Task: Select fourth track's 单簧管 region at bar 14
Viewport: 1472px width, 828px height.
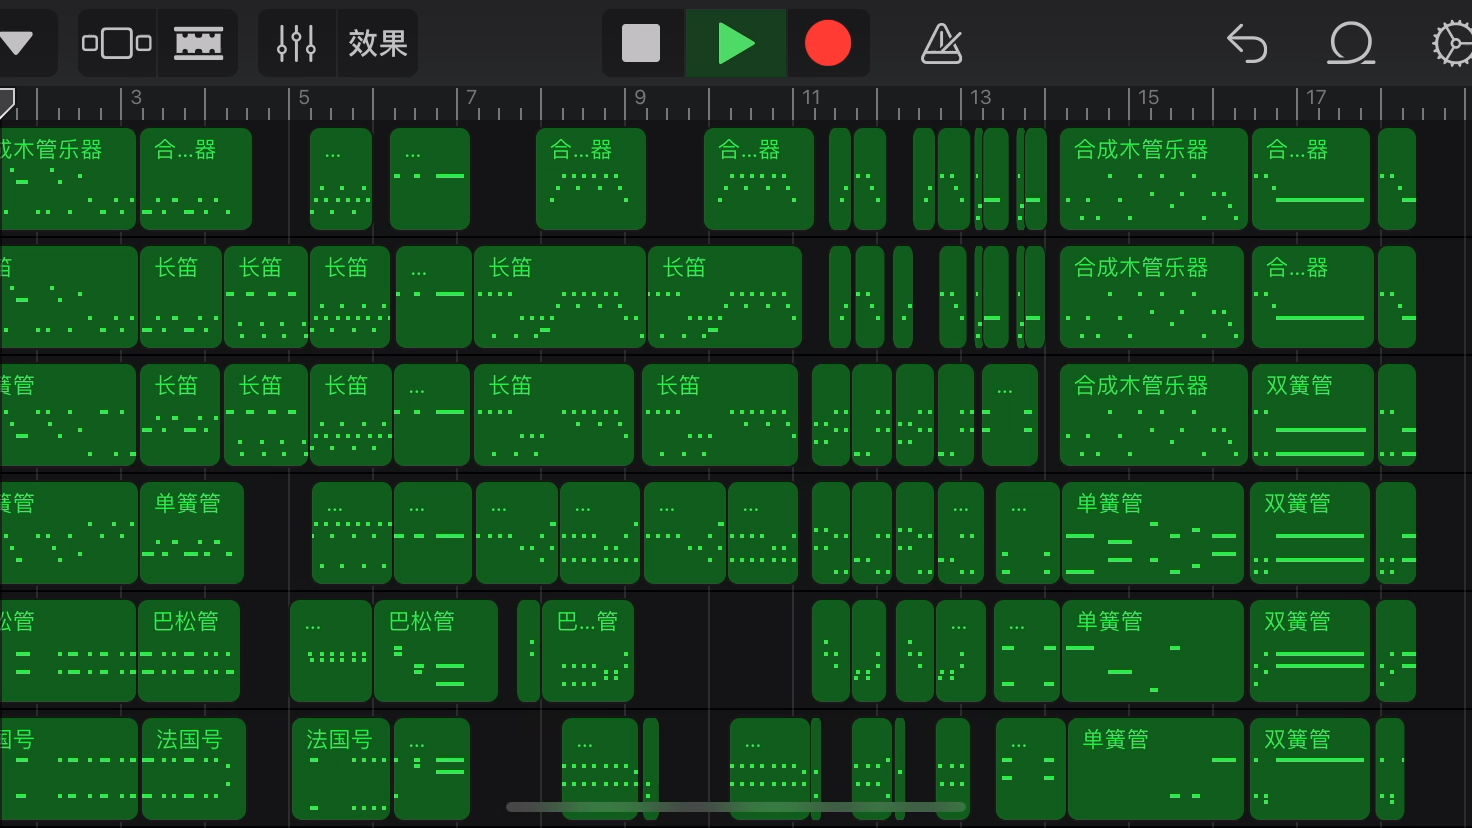Action: click(1153, 533)
